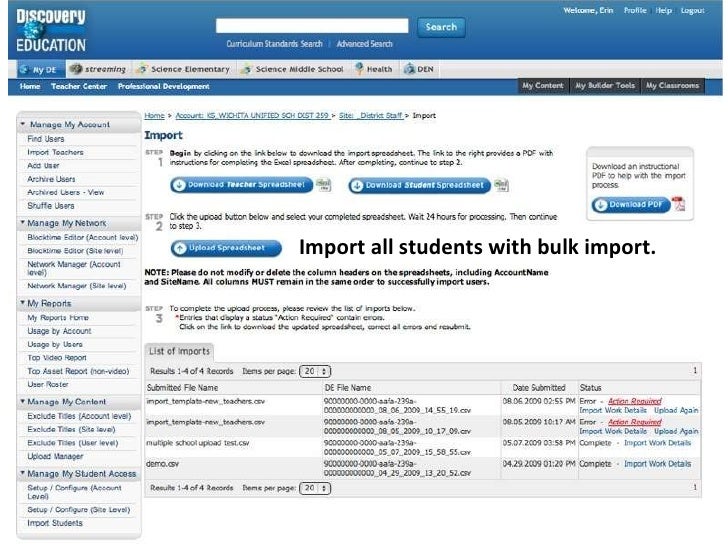Open Usage by Account link
Viewport: 728px width, 546px height.
[59, 331]
